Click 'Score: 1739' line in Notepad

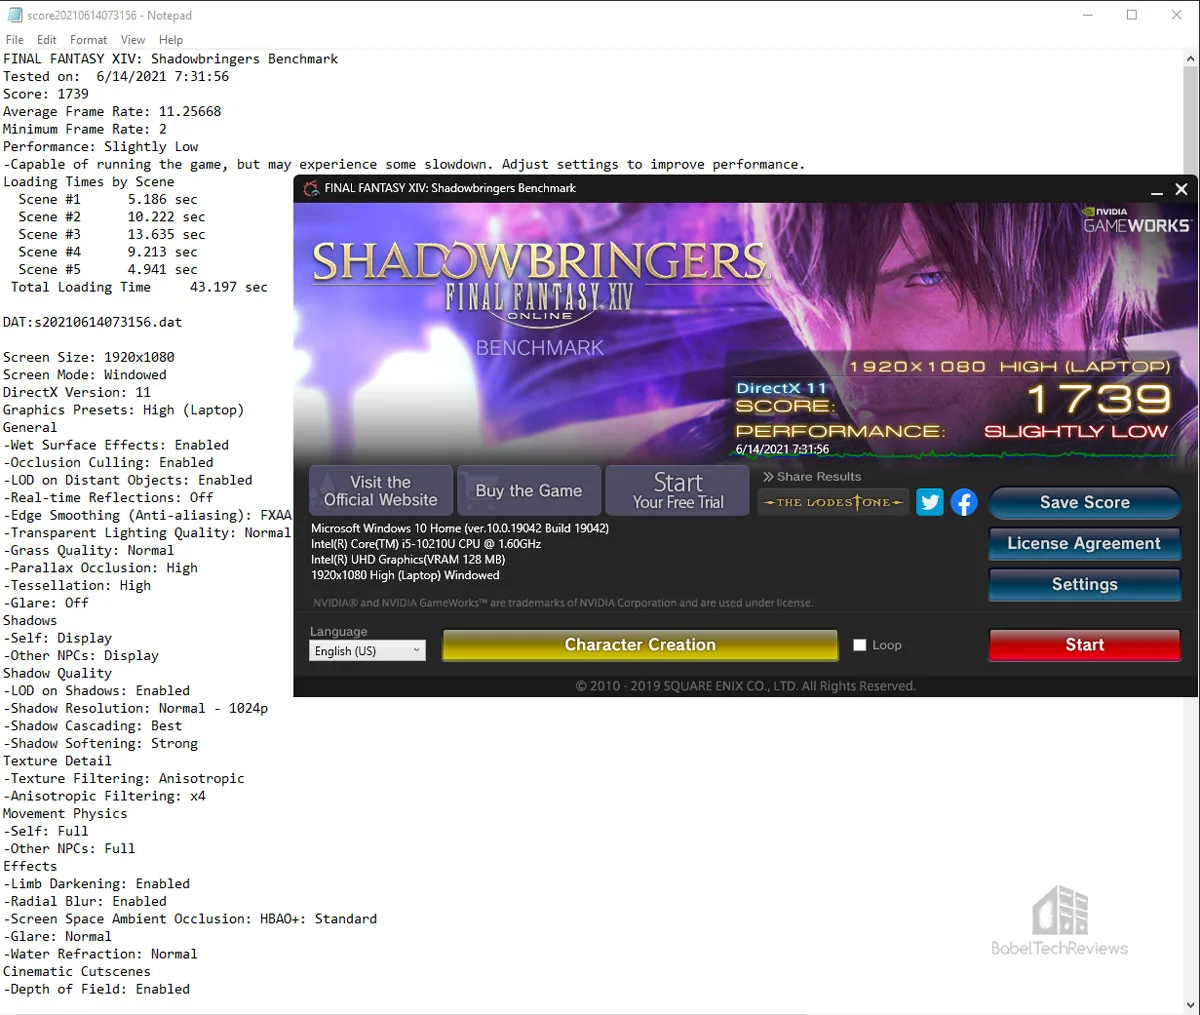[x=46, y=94]
